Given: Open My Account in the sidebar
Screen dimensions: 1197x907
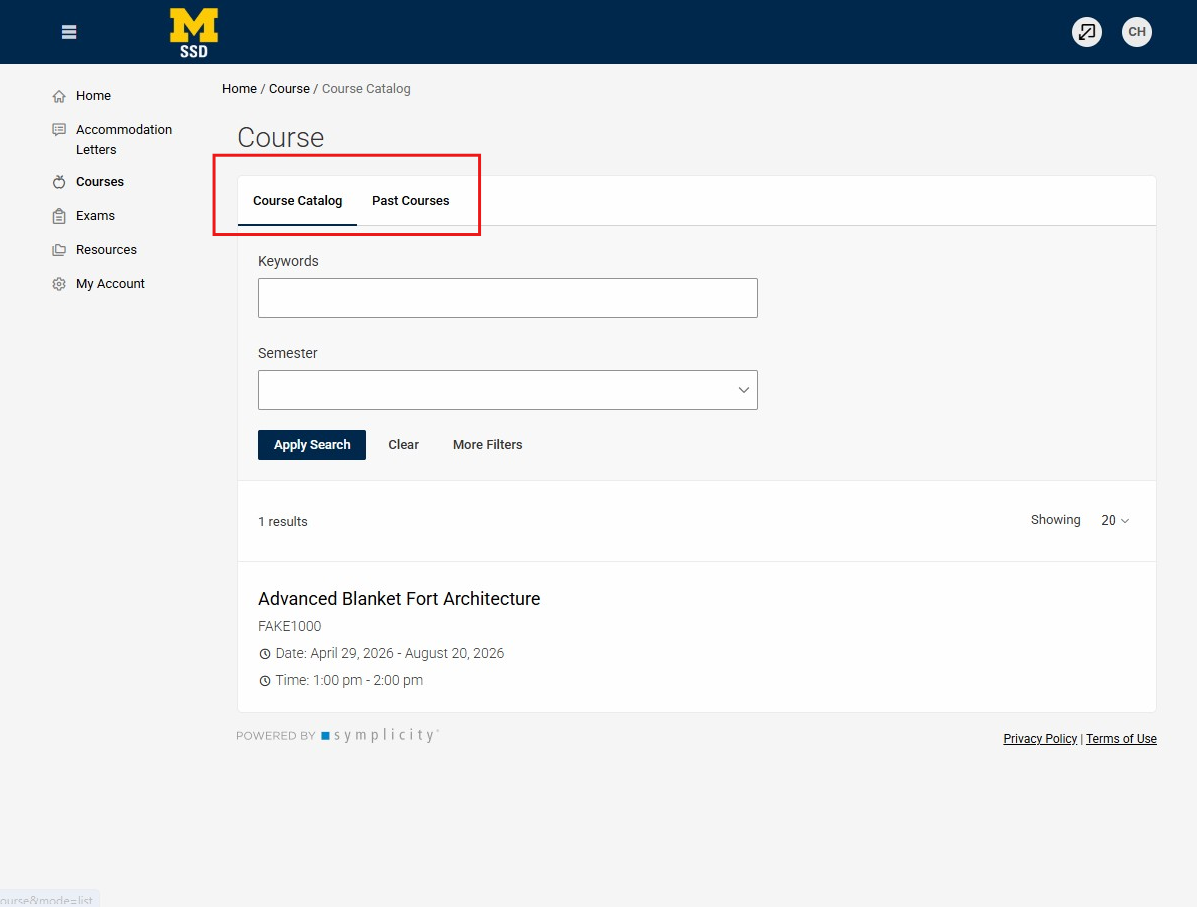Looking at the screenshot, I should (x=110, y=283).
